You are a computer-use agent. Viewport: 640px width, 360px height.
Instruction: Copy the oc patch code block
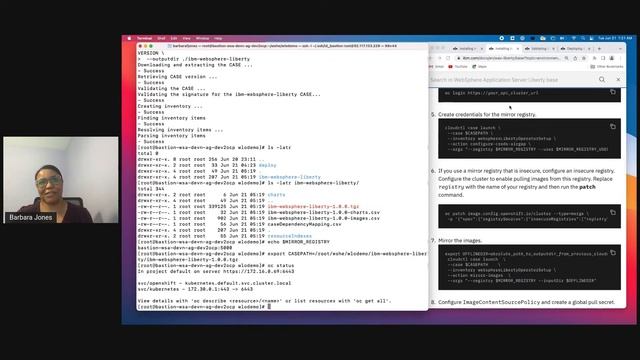click(x=613, y=212)
